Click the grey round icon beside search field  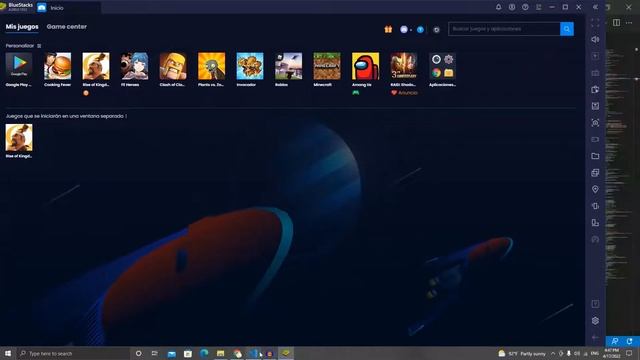(436, 29)
